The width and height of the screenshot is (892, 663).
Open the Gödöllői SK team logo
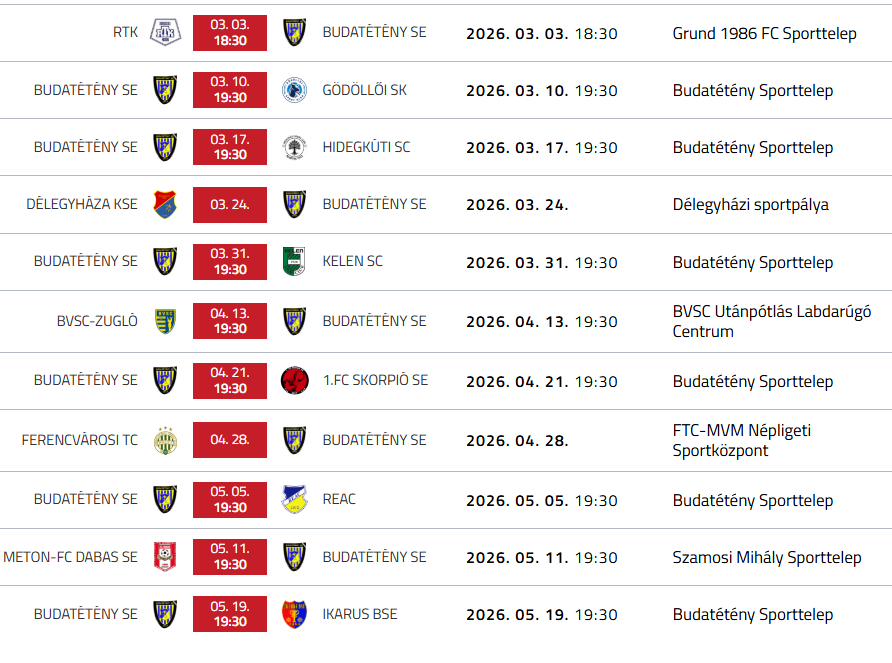coord(294,90)
